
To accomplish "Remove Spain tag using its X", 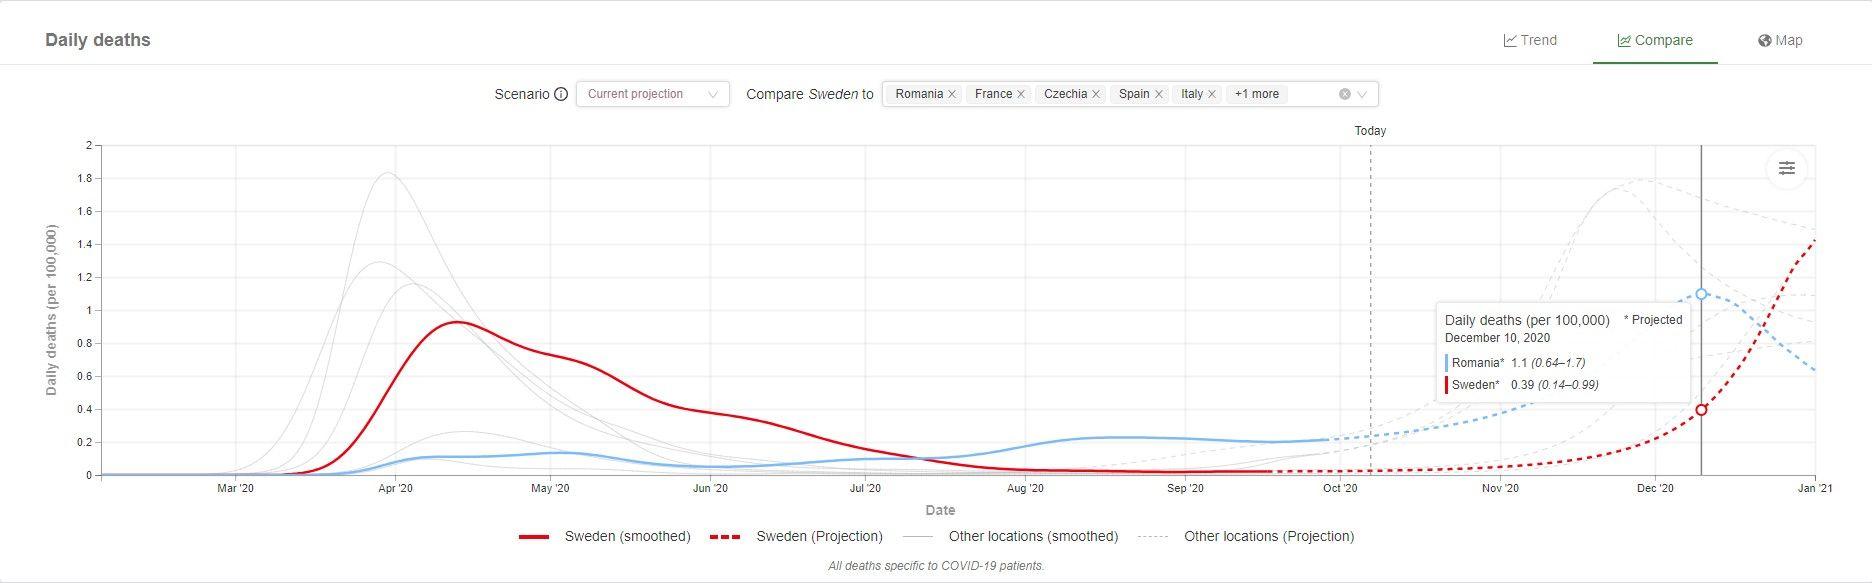I will tap(1159, 94).
